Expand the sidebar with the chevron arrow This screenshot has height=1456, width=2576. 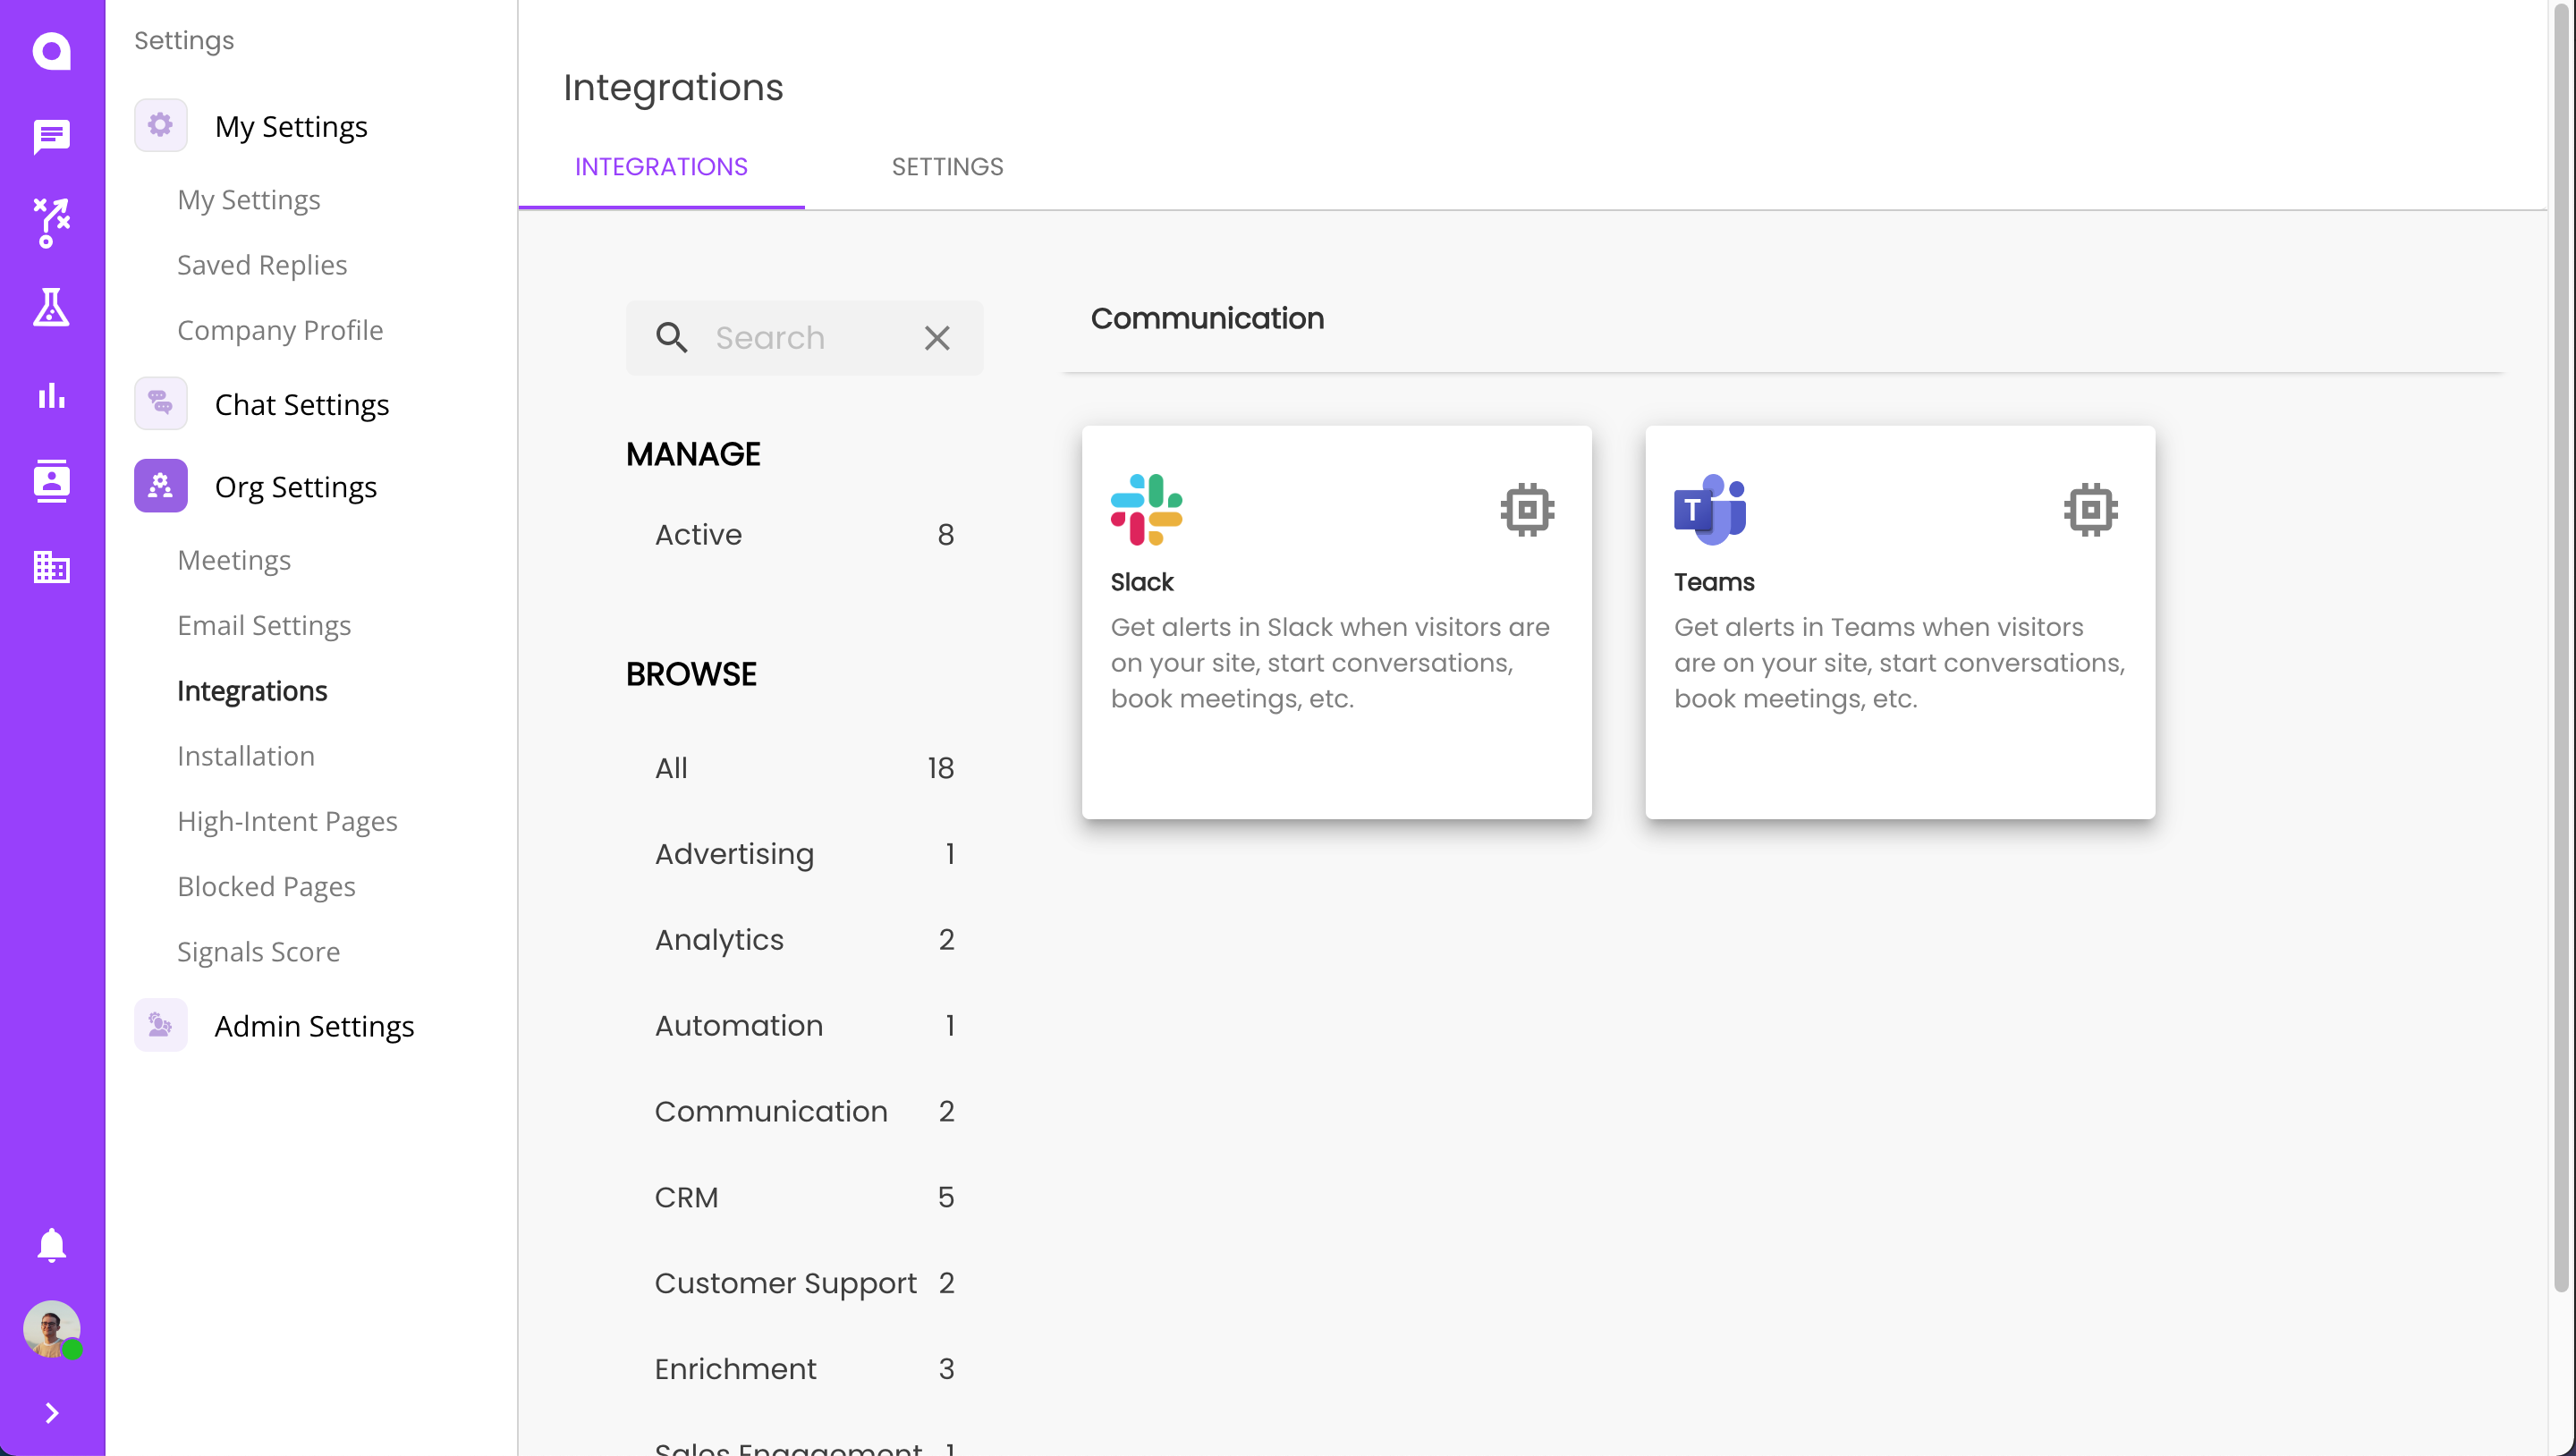52,1413
